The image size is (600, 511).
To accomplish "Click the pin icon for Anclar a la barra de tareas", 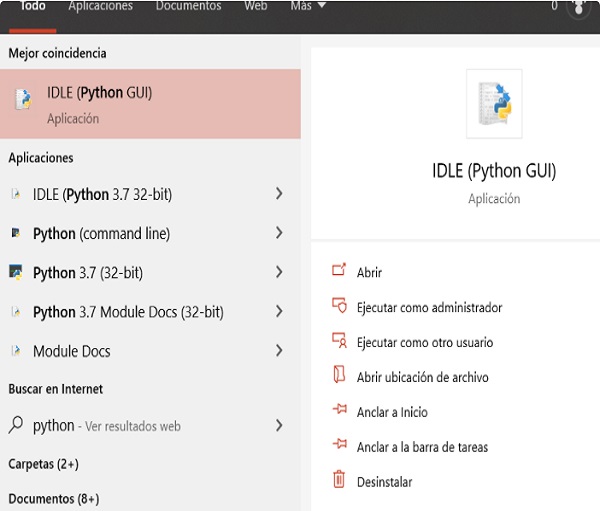I will (x=339, y=444).
